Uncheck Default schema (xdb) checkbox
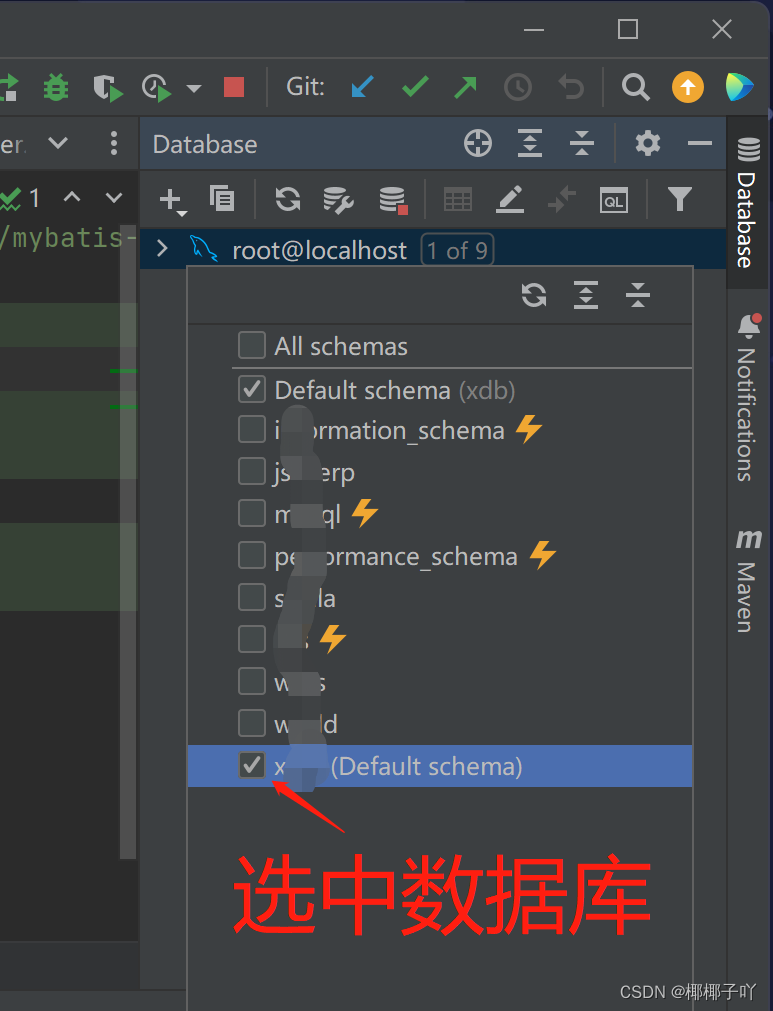773x1011 pixels. tap(252, 389)
